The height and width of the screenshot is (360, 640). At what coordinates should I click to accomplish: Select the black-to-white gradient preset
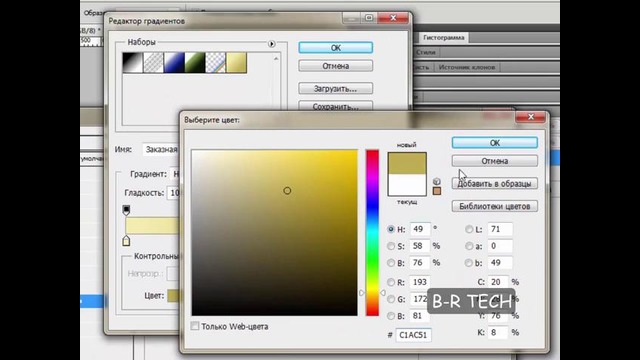(133, 63)
